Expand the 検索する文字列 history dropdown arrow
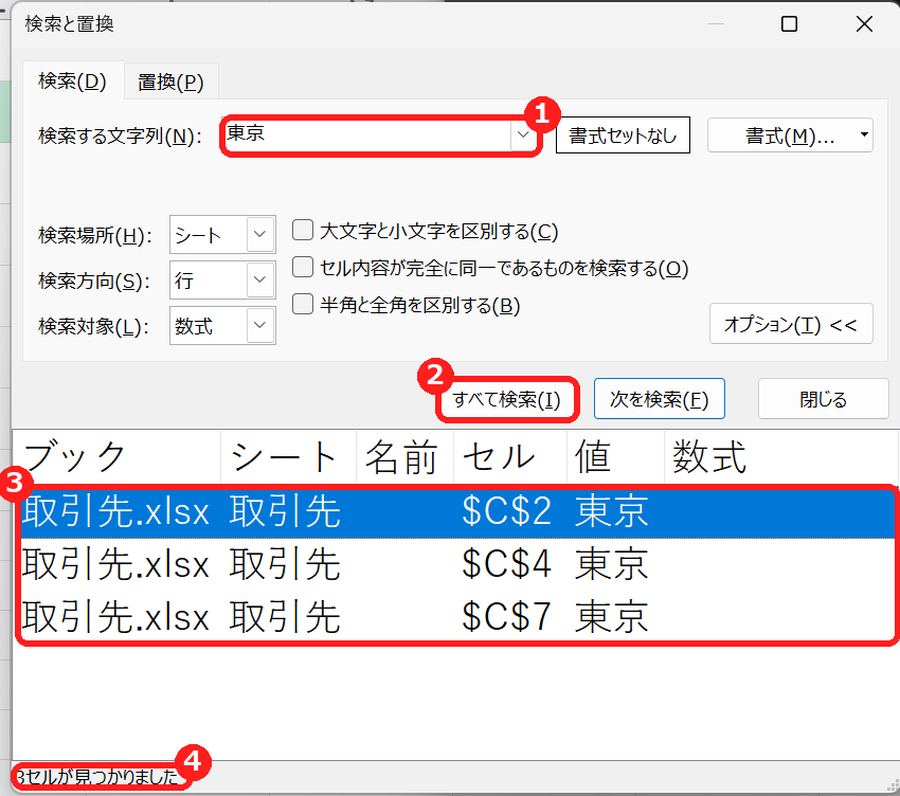This screenshot has height=796, width=900. tap(523, 135)
